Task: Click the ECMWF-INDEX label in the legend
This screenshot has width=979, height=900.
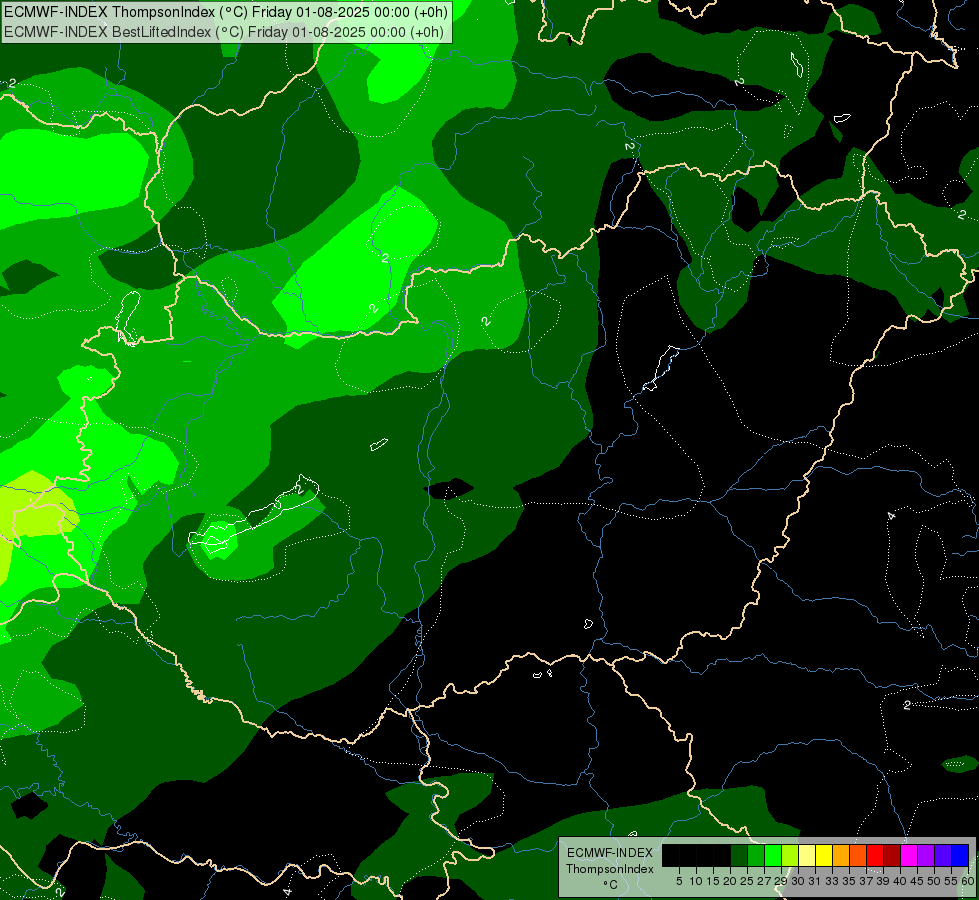Action: (610, 853)
